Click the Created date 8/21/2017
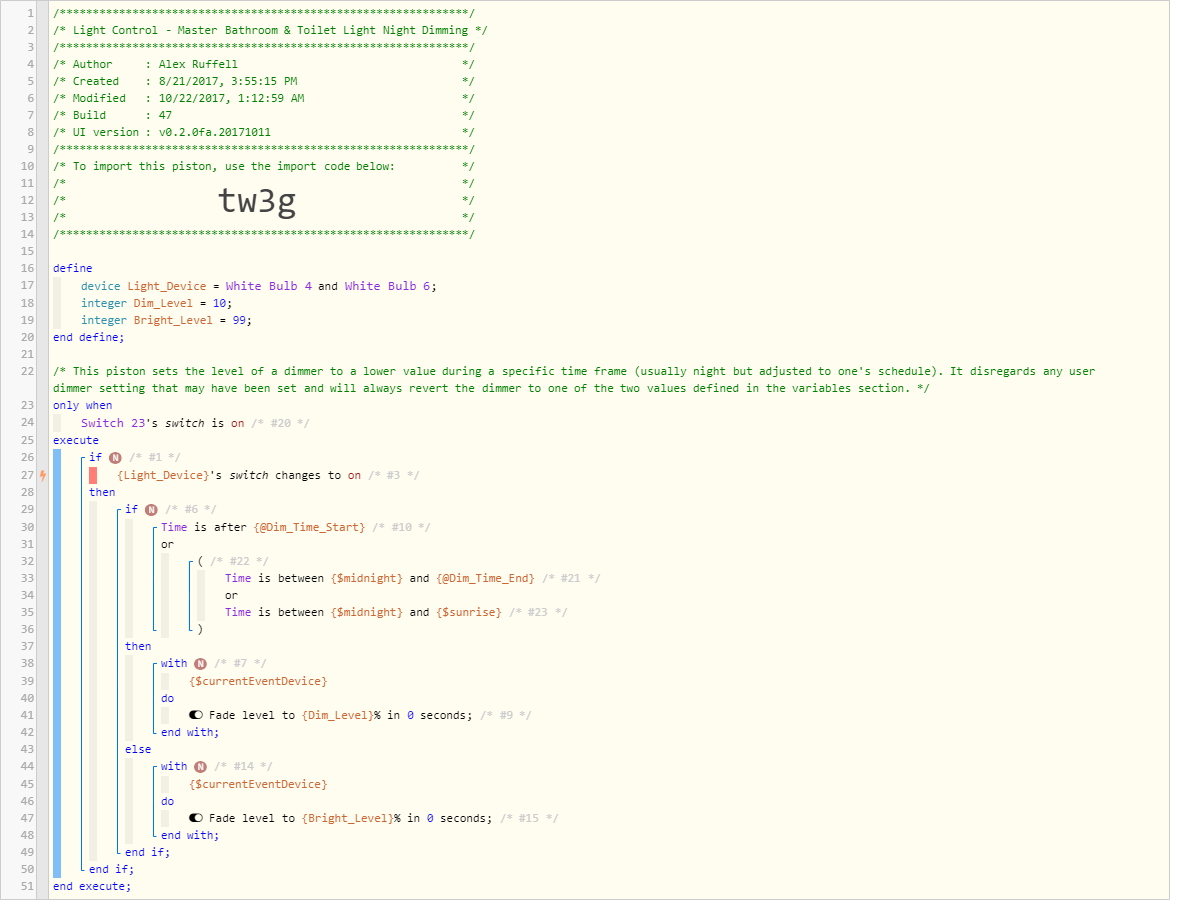The width and height of the screenshot is (1178, 908). click(228, 81)
